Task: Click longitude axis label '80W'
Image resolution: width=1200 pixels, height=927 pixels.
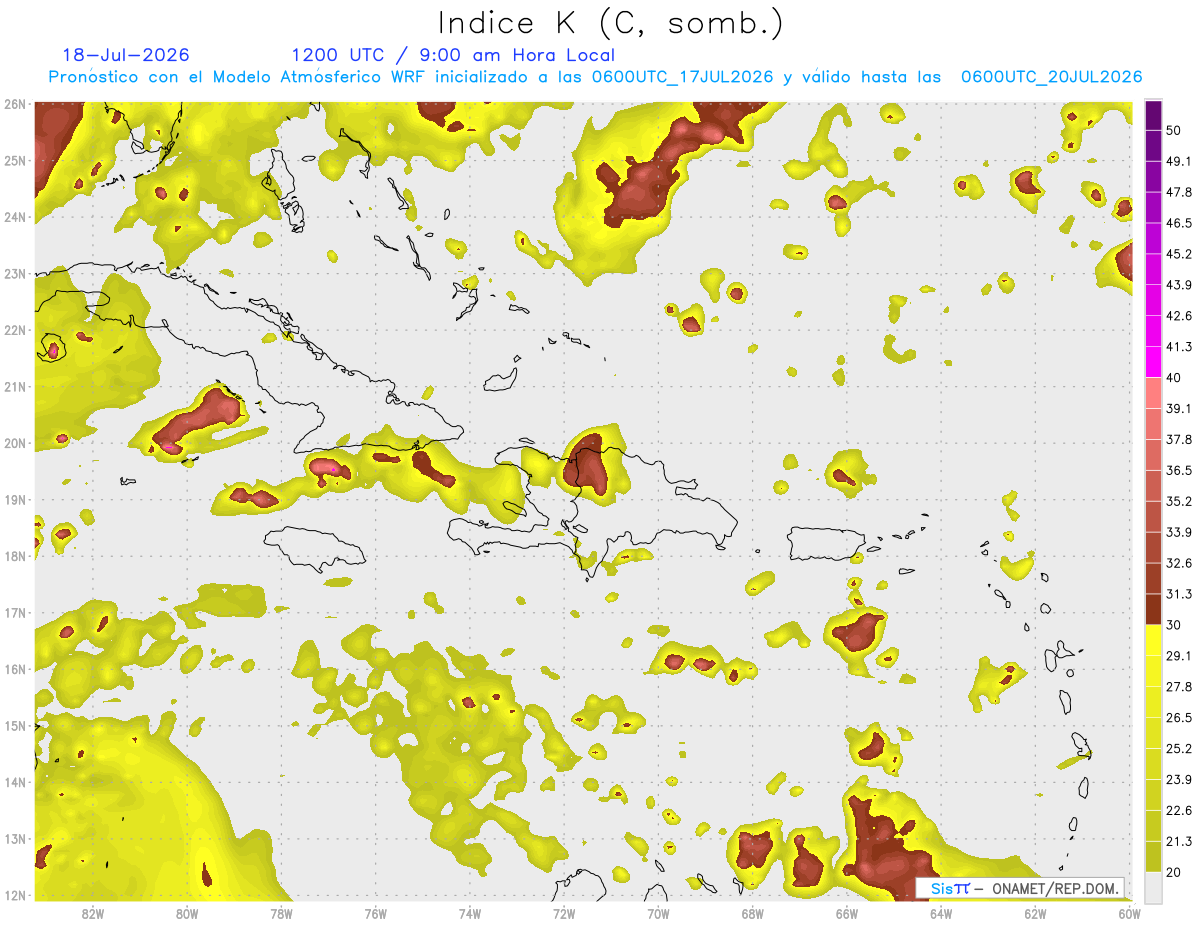Action: click(187, 913)
